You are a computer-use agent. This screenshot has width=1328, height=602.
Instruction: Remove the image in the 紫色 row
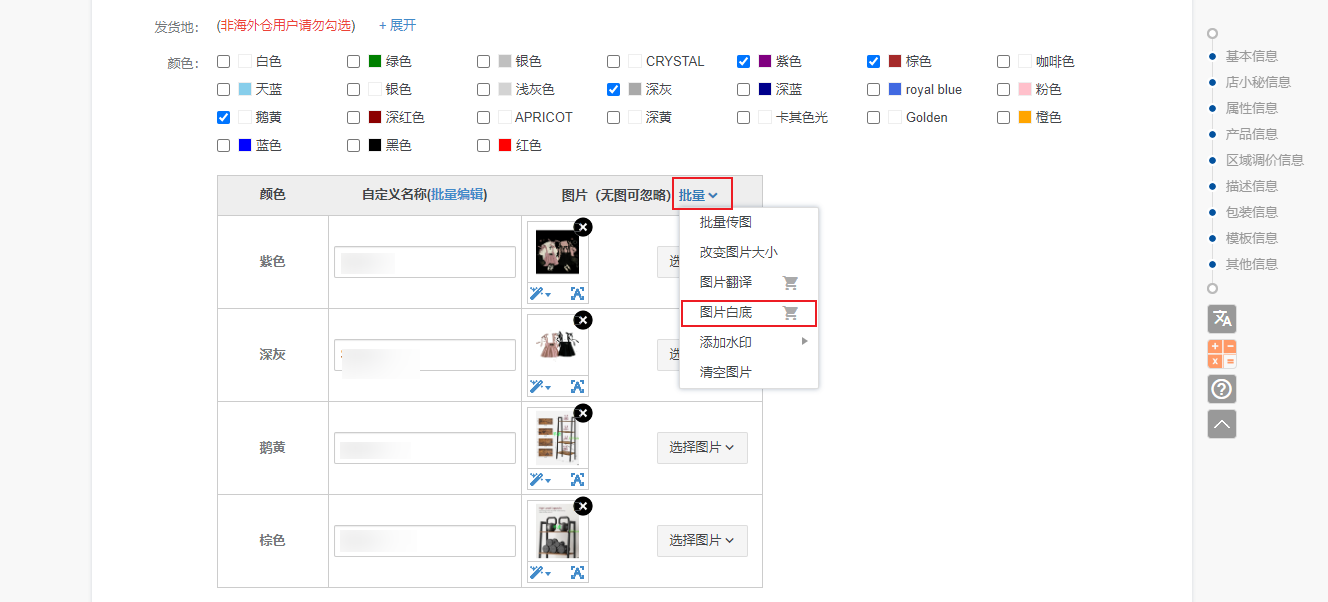[583, 227]
